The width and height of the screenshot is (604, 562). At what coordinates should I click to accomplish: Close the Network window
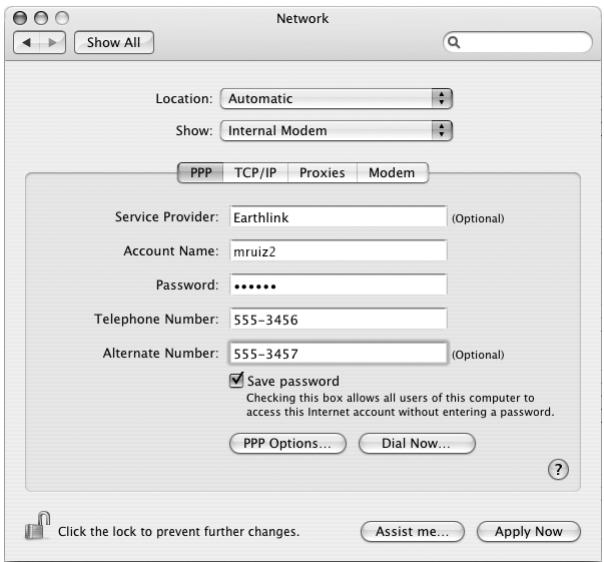(20, 18)
